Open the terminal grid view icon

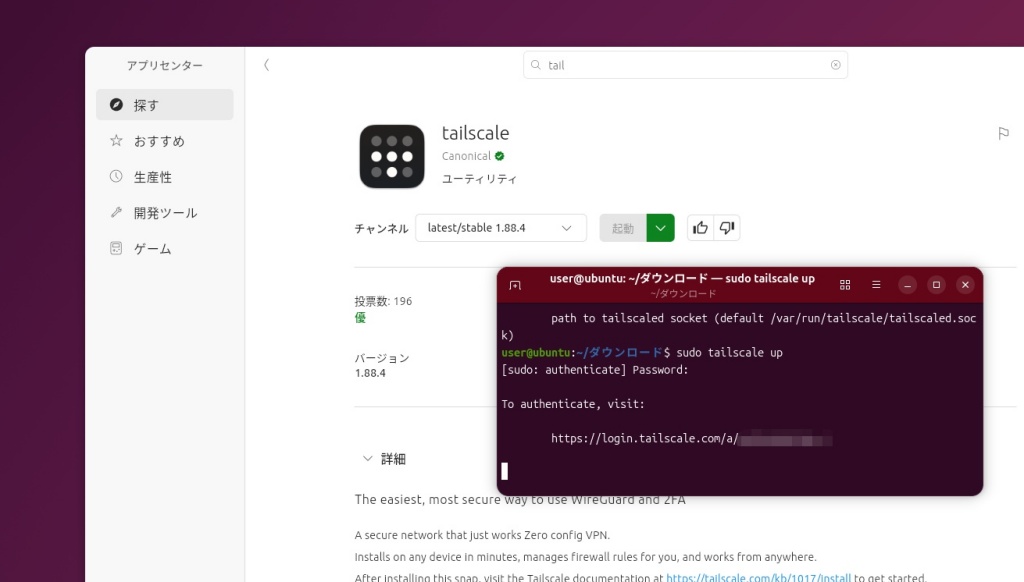[845, 285]
